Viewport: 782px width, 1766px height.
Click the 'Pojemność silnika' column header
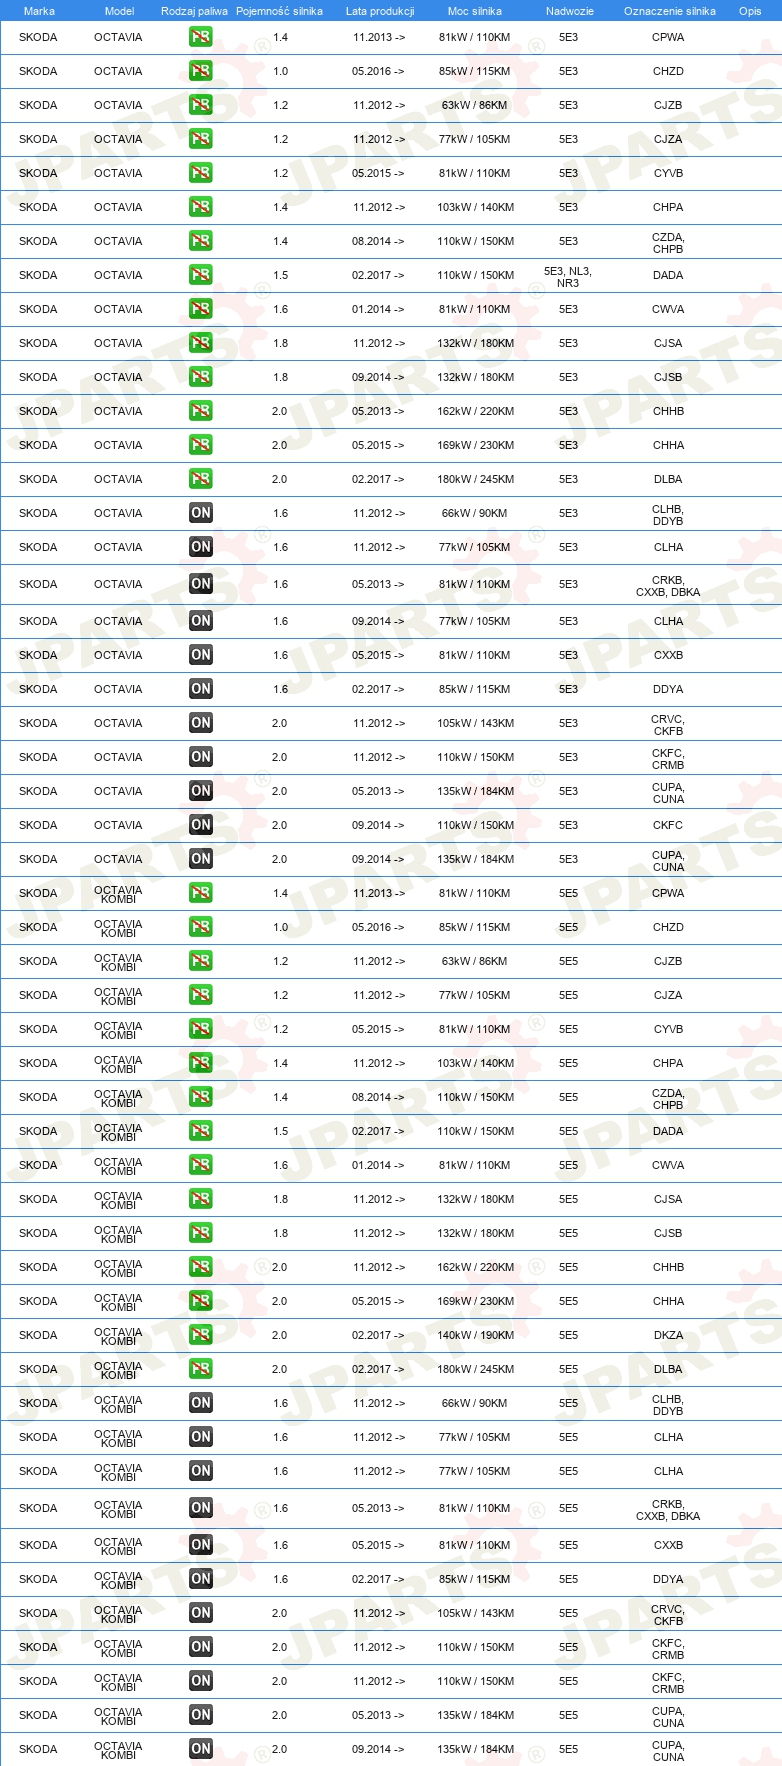tap(279, 11)
